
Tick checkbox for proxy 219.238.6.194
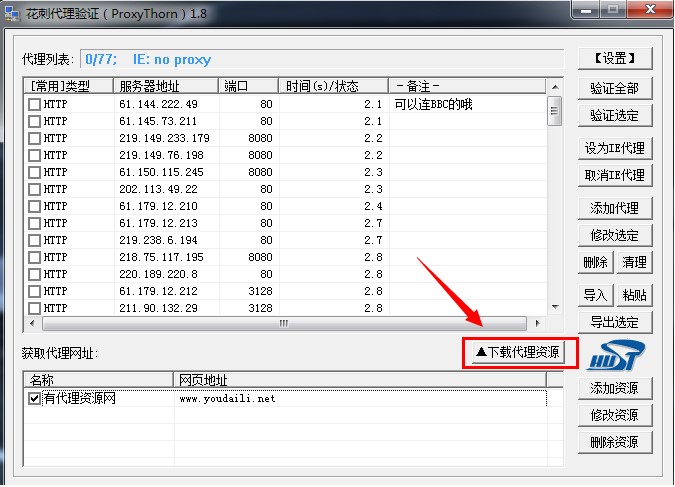click(x=34, y=241)
